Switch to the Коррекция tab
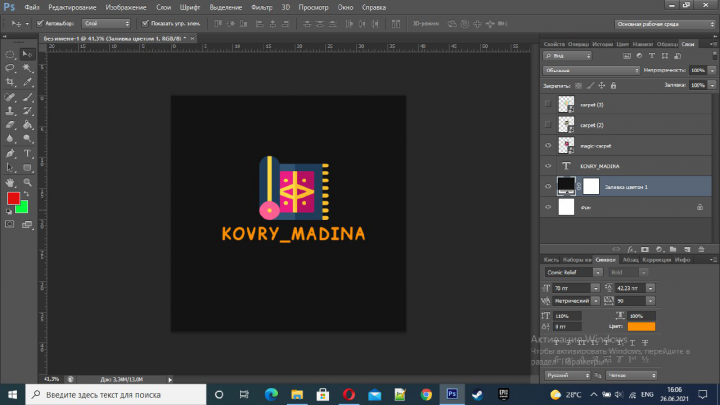The width and height of the screenshot is (720, 405). click(x=657, y=260)
